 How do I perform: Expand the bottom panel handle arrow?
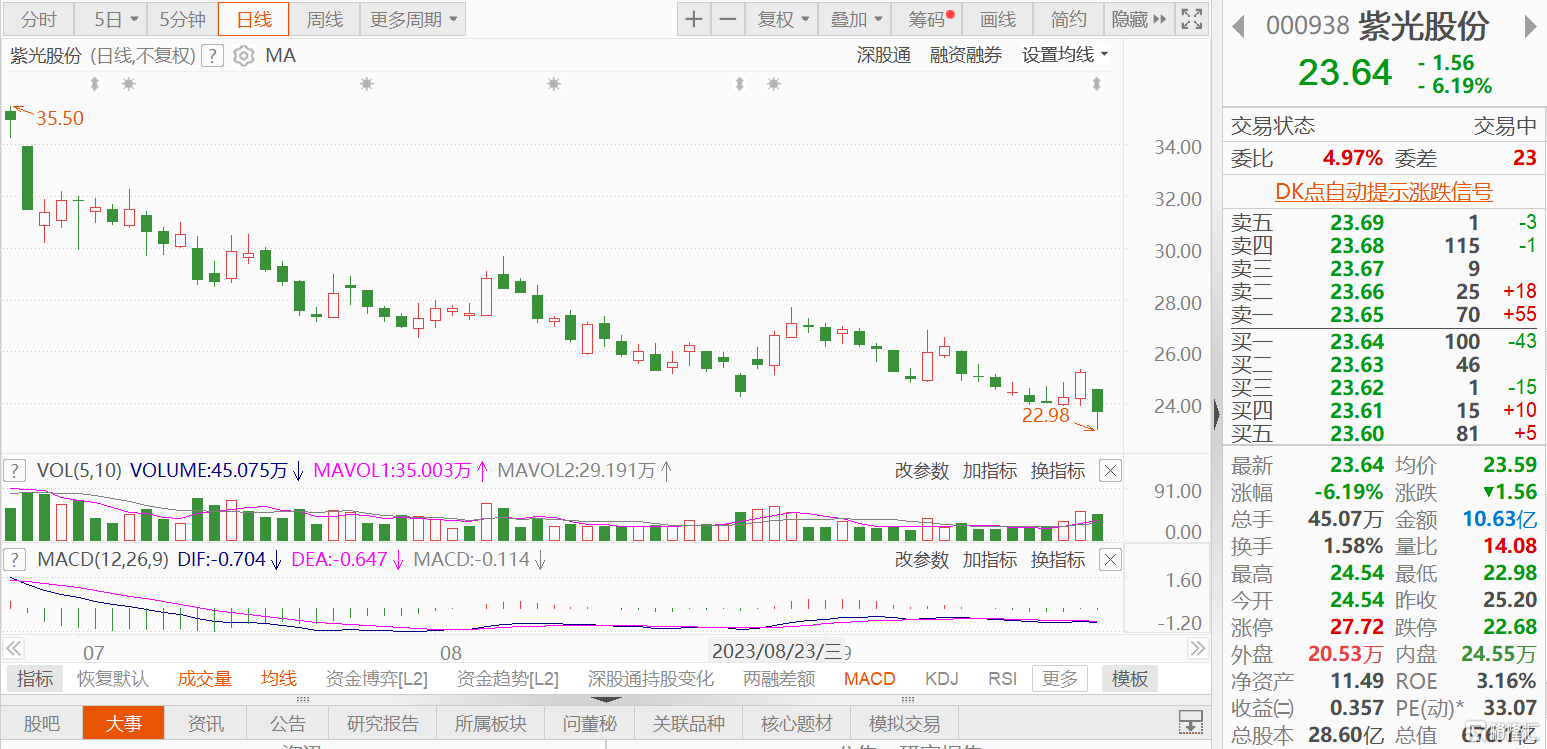606,700
